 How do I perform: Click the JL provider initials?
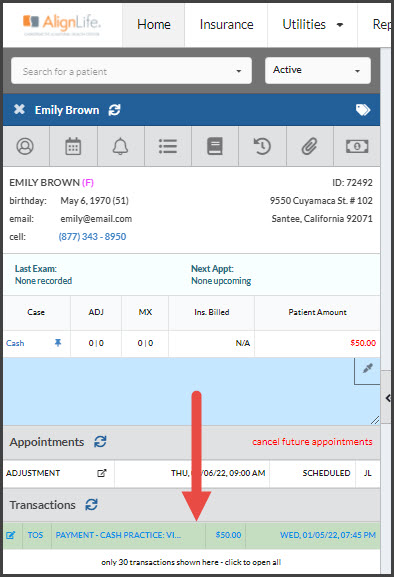(x=368, y=473)
